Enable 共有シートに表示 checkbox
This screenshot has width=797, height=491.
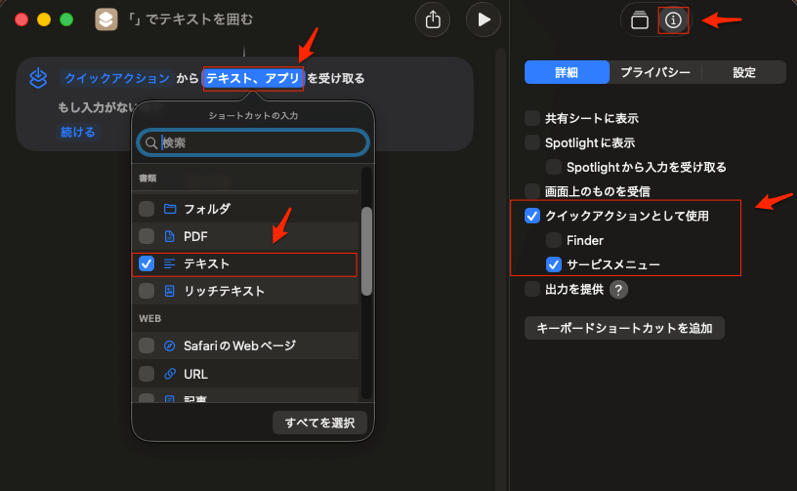pos(532,118)
